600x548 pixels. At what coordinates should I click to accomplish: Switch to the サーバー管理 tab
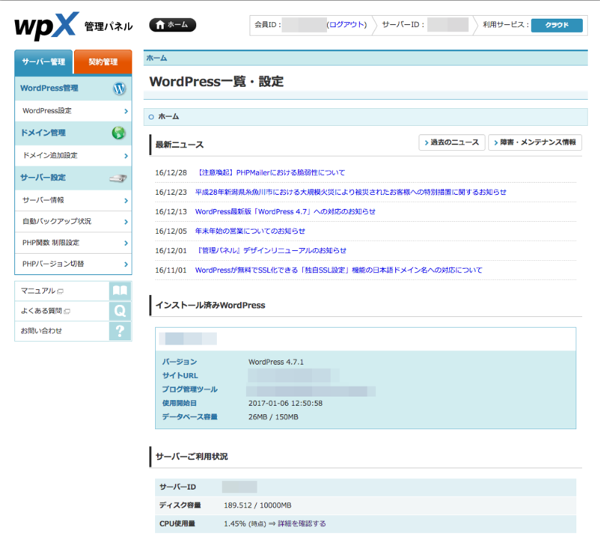click(x=44, y=62)
